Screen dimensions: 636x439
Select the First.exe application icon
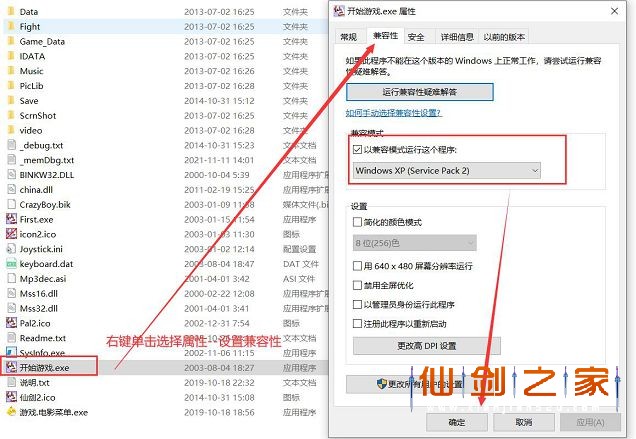[10, 219]
